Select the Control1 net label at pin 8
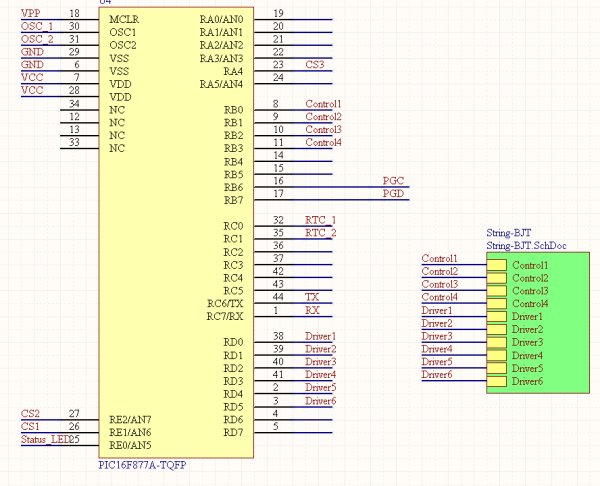The image size is (600, 486). (323, 104)
